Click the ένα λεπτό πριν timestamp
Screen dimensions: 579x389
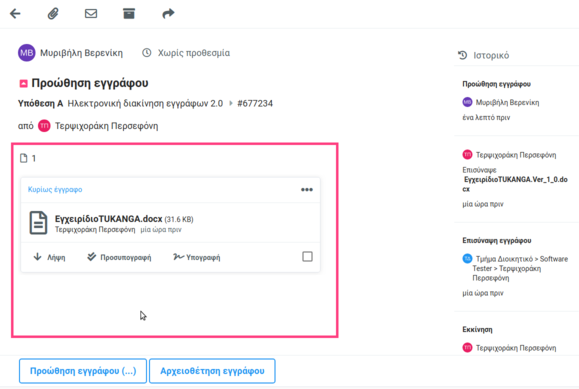[486, 117]
